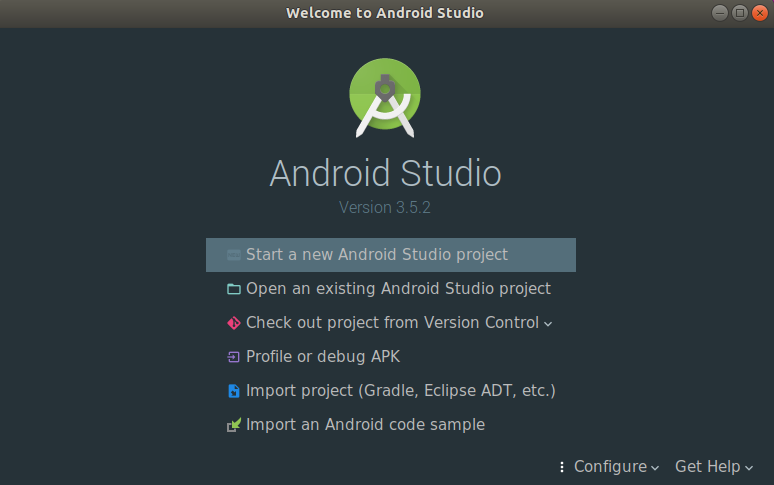The image size is (774, 485).
Task: Click the Android Studio title heading
Action: 386,174
